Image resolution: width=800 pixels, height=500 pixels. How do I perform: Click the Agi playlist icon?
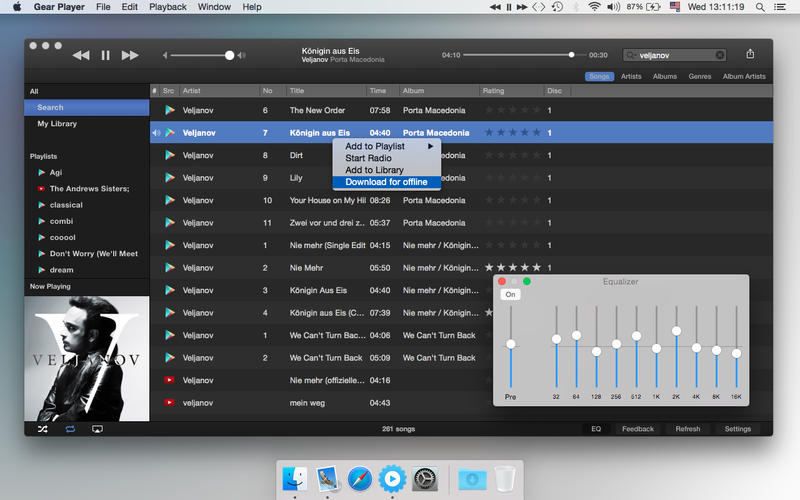pyautogui.click(x=42, y=172)
